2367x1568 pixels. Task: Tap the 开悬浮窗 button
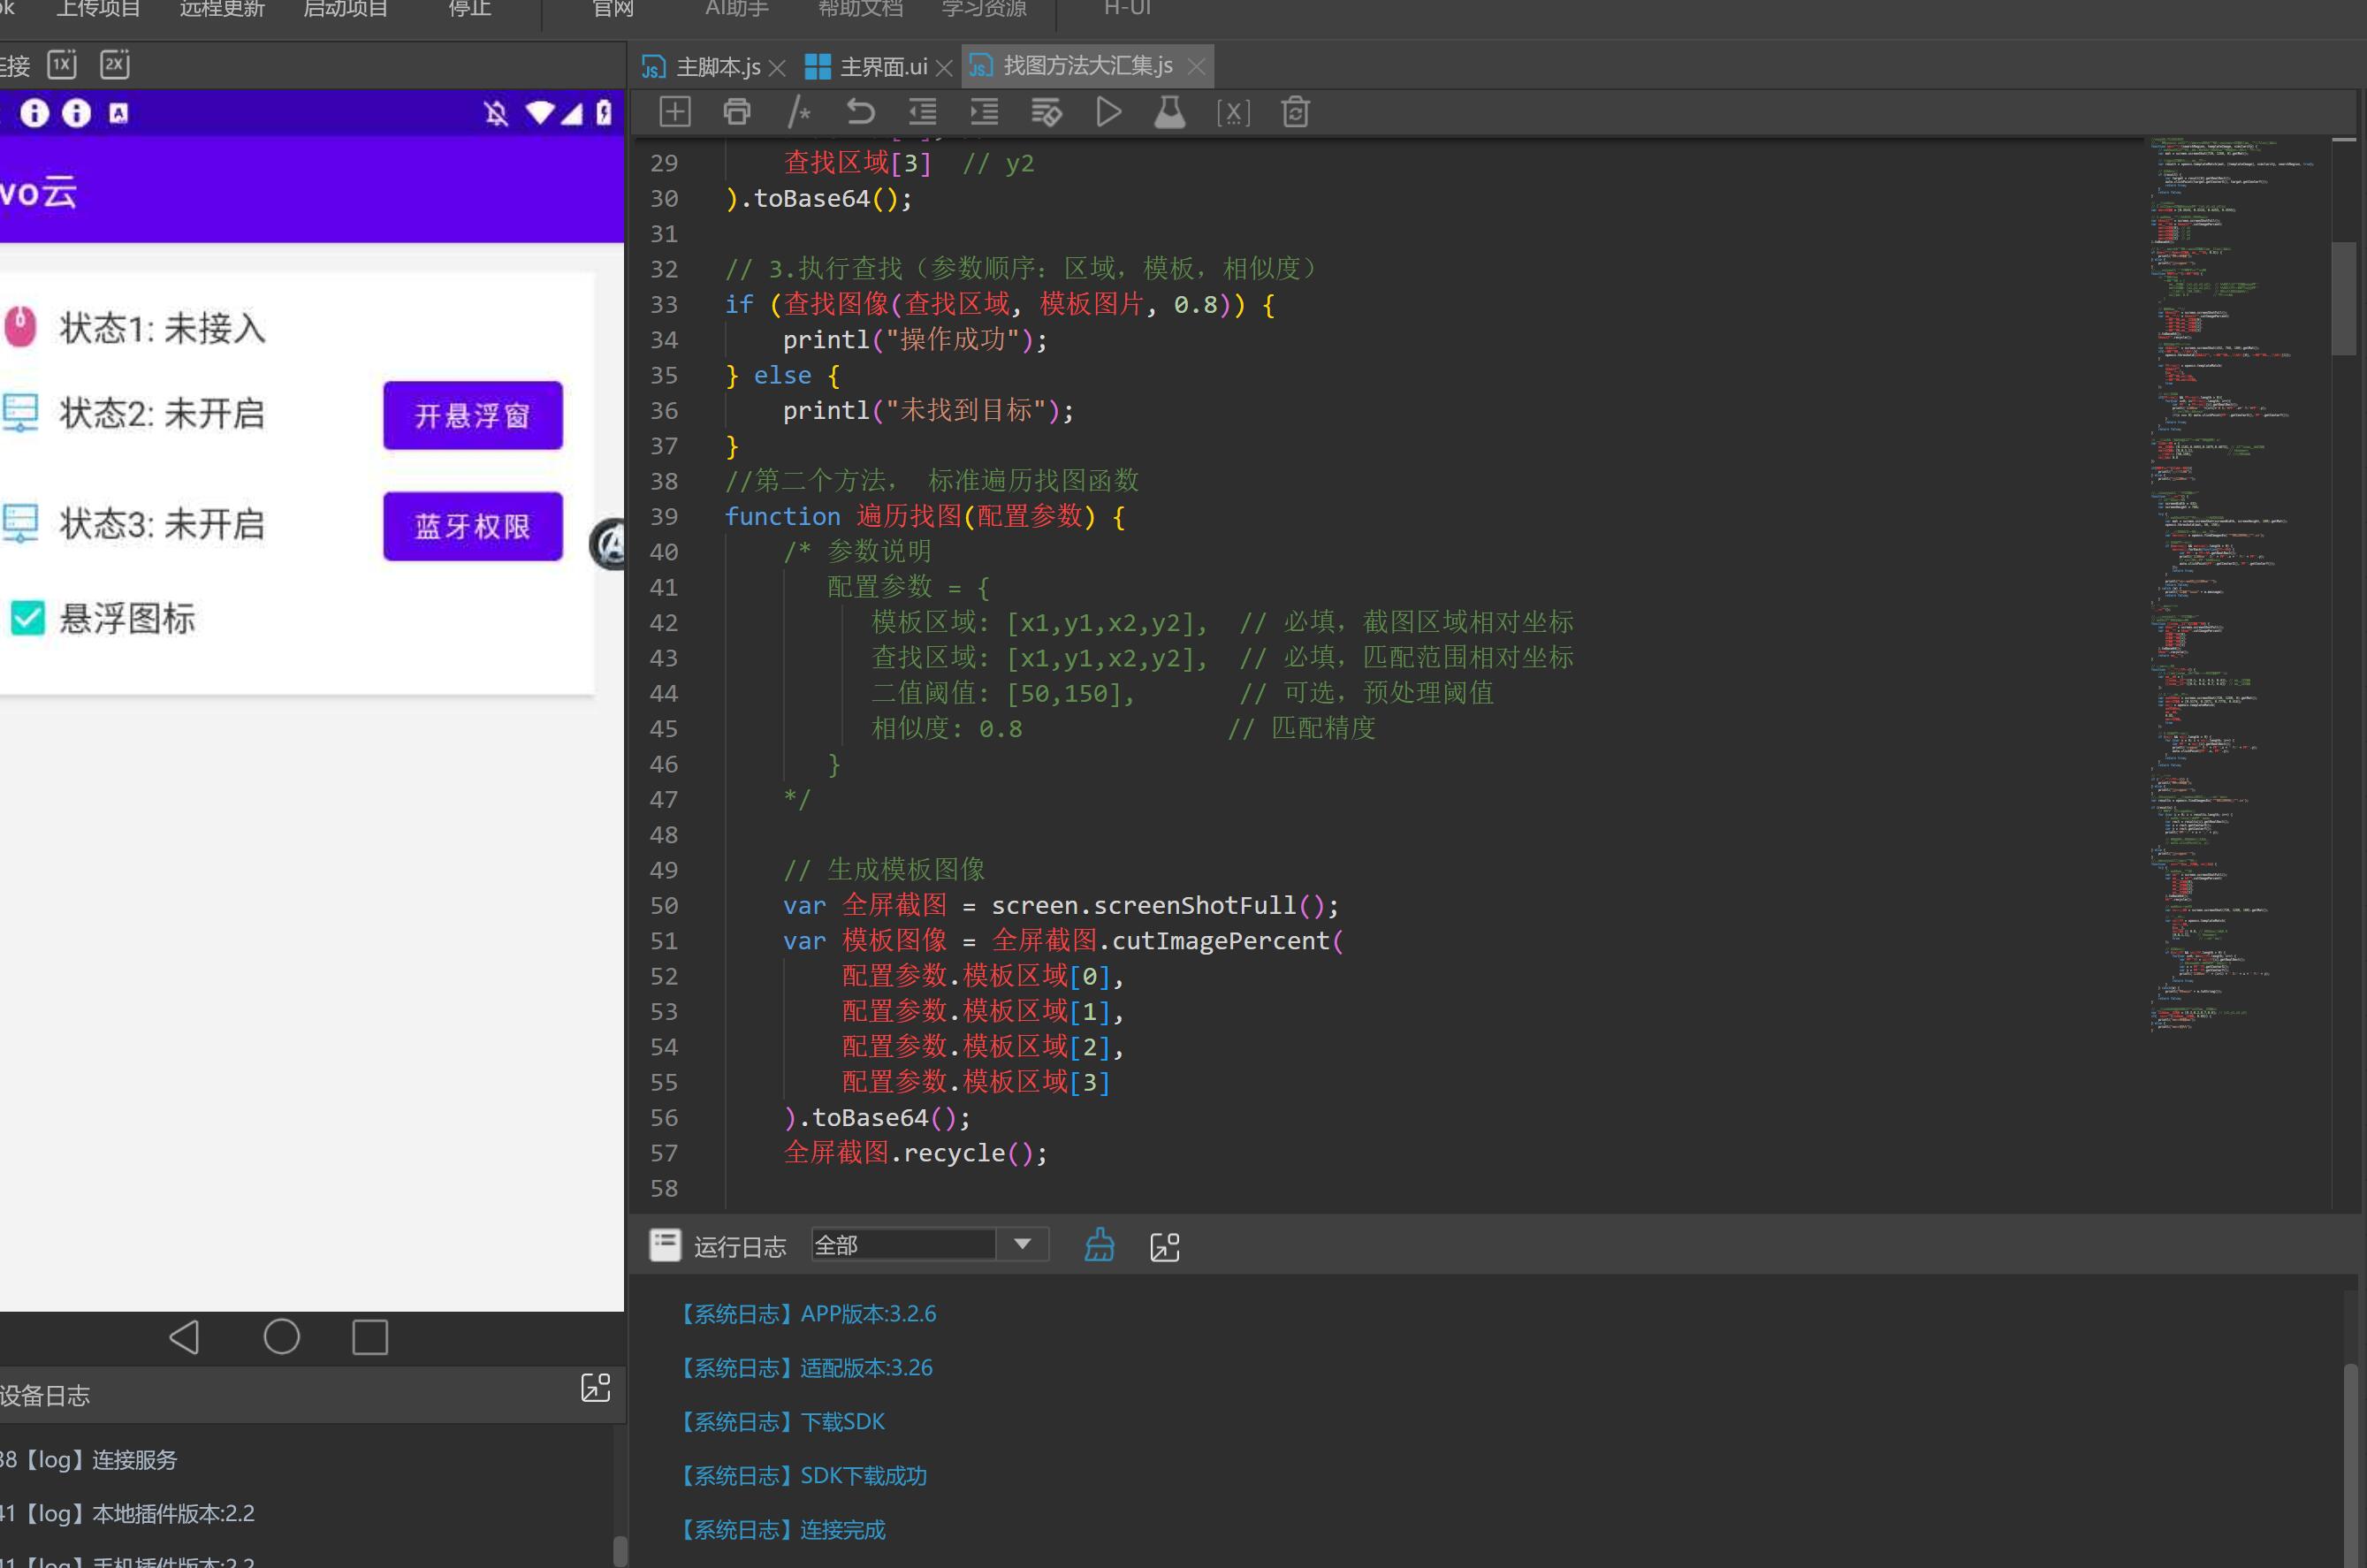click(x=473, y=415)
